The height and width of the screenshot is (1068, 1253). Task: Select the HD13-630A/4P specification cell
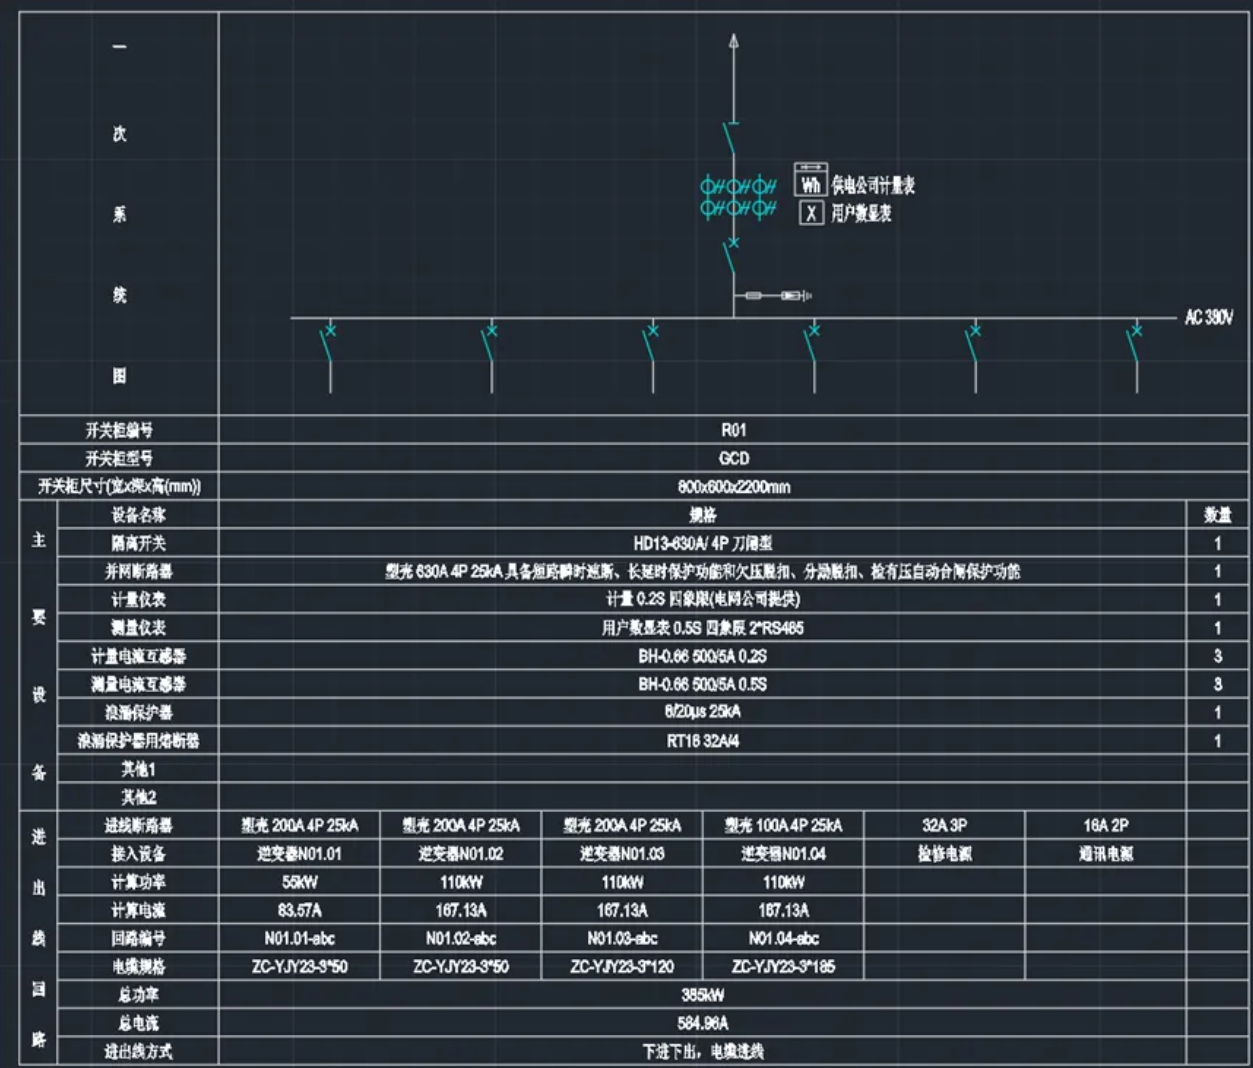click(x=702, y=543)
